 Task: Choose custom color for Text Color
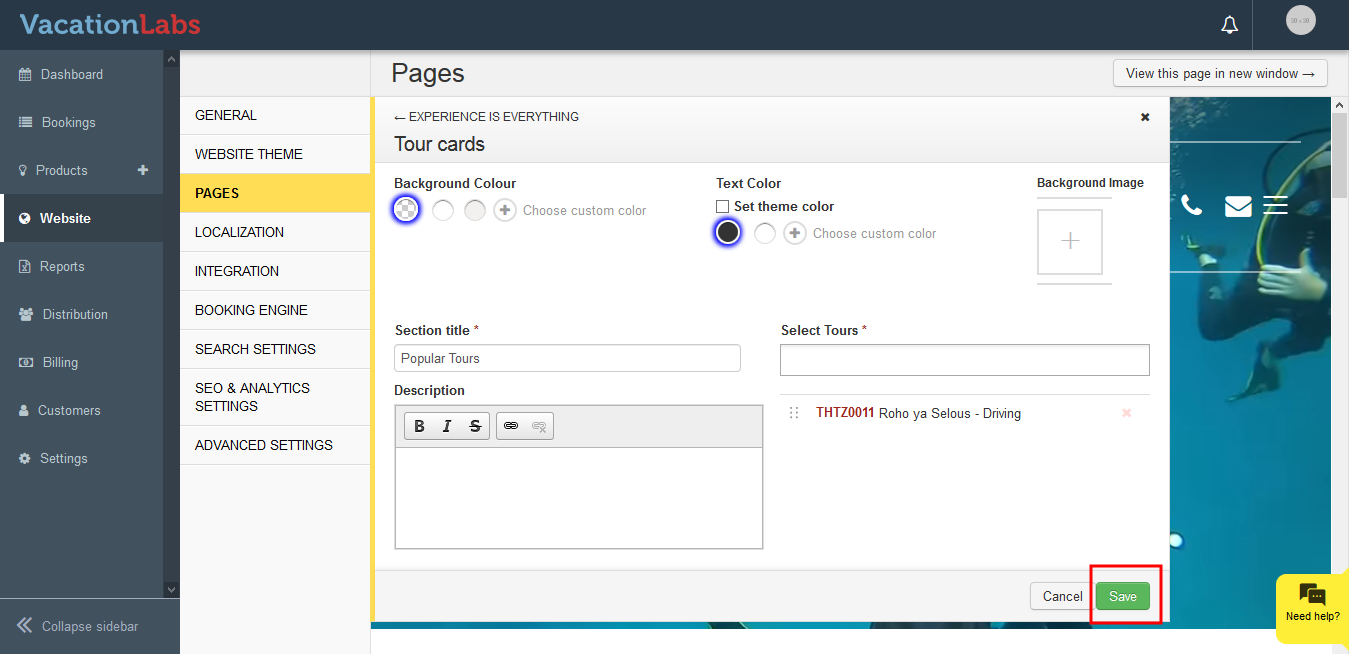click(x=795, y=233)
